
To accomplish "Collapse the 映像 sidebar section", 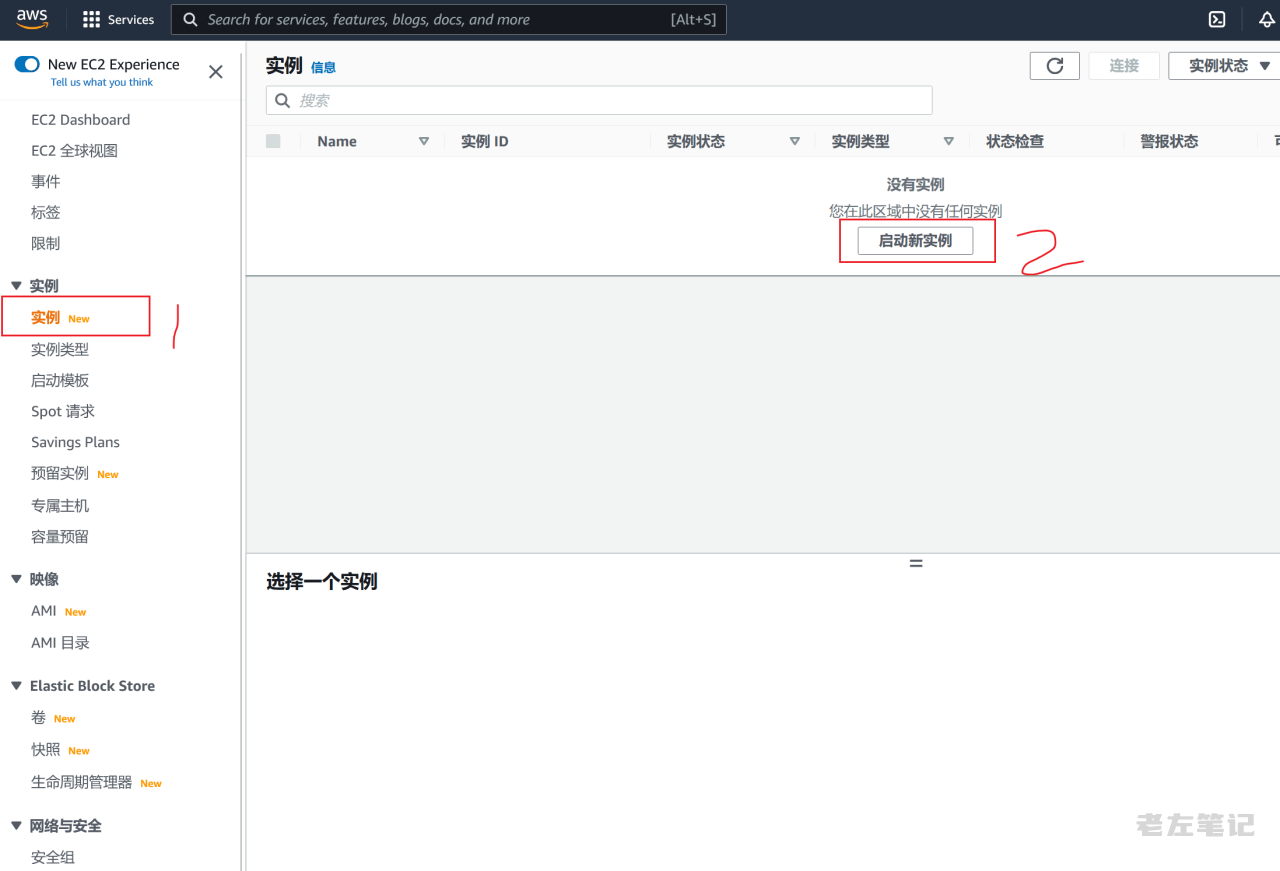I will pyautogui.click(x=16, y=579).
